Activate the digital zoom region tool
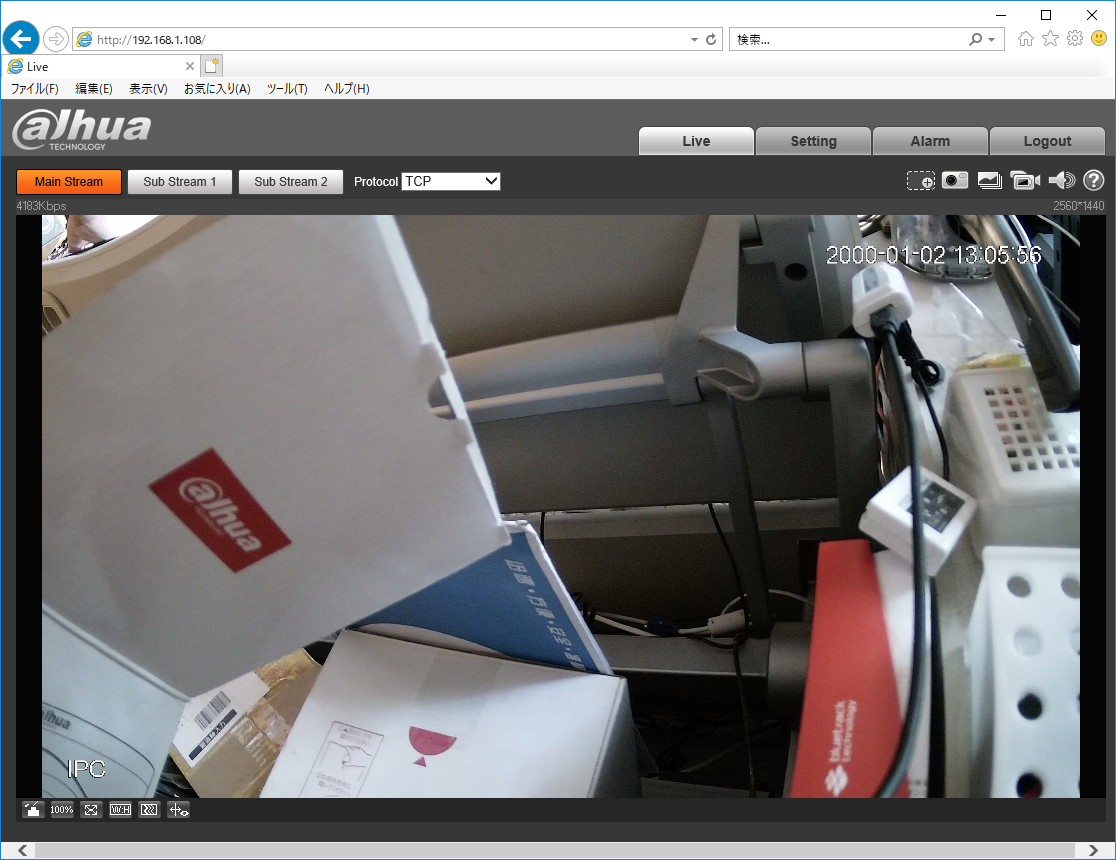1116x860 pixels. 920,181
